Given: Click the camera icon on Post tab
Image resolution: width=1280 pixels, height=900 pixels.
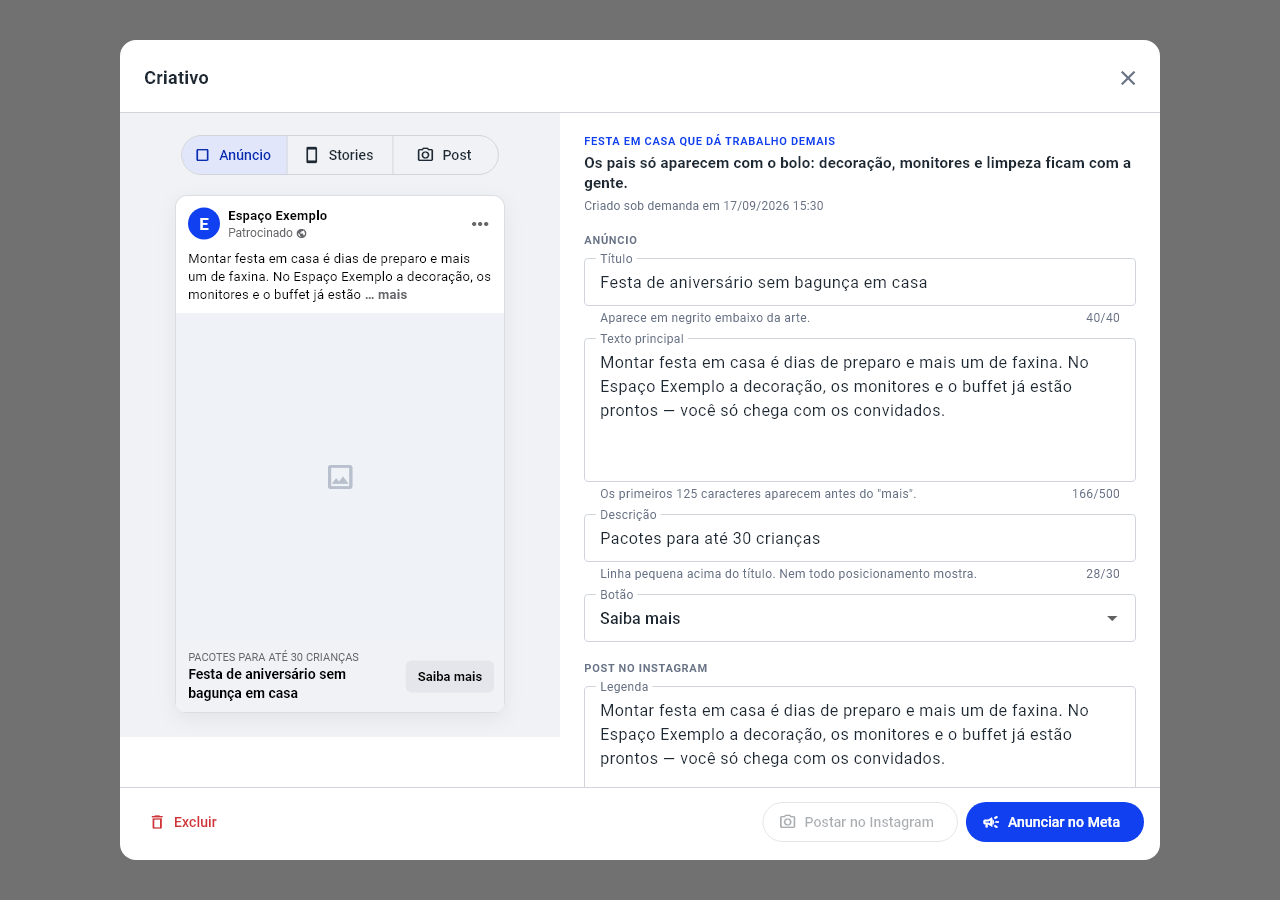Looking at the screenshot, I should [425, 155].
